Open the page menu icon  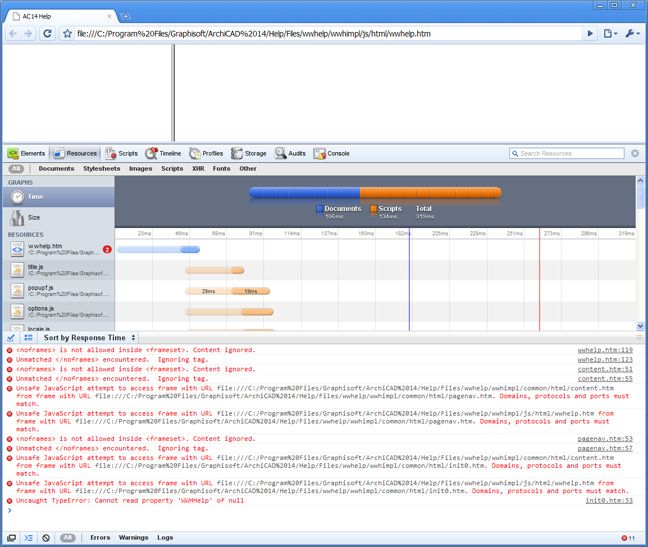(610, 33)
